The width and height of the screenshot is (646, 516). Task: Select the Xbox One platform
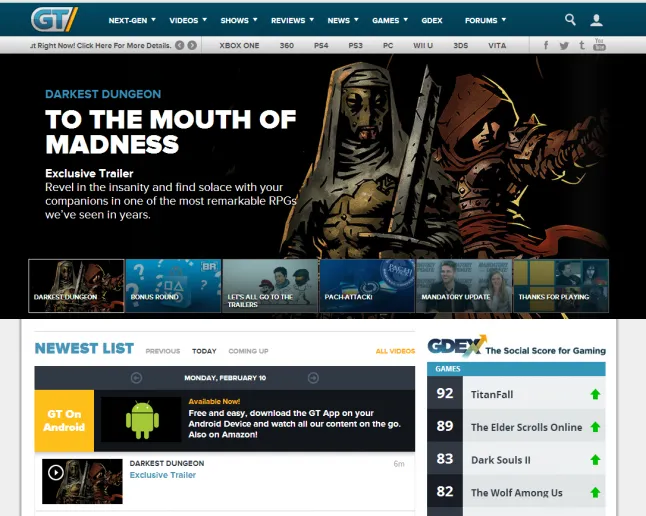point(239,45)
